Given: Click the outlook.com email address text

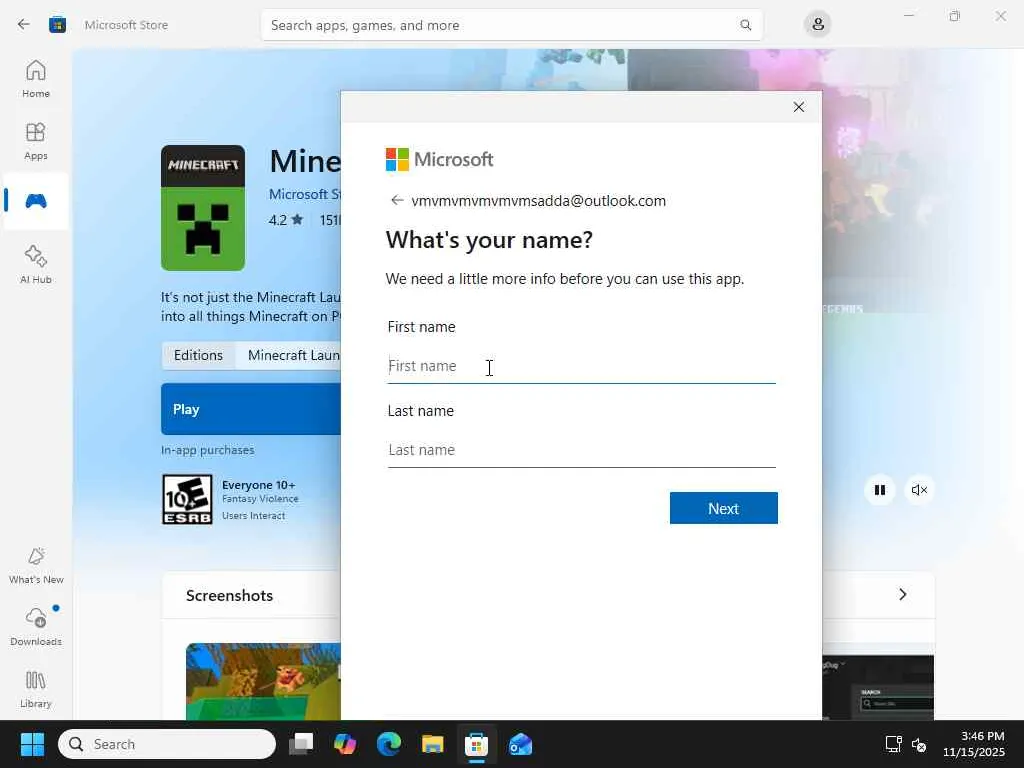Looking at the screenshot, I should click(539, 200).
